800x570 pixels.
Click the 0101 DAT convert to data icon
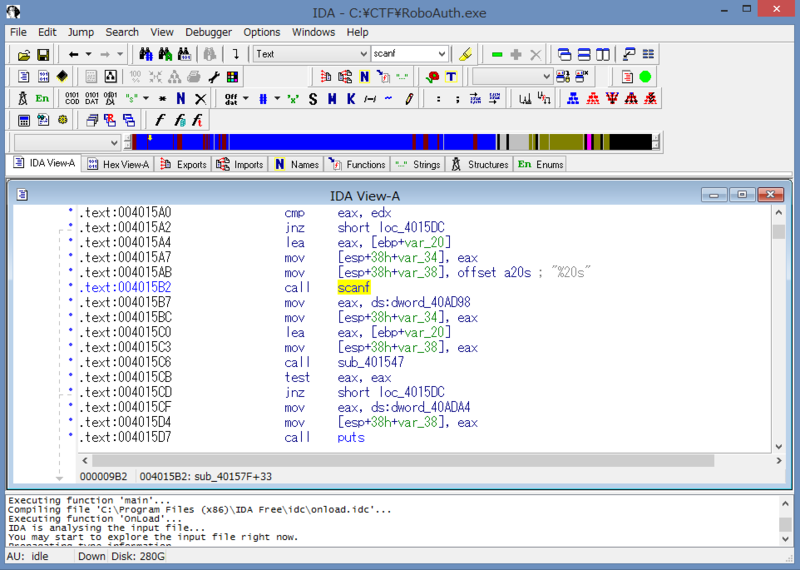click(92, 98)
